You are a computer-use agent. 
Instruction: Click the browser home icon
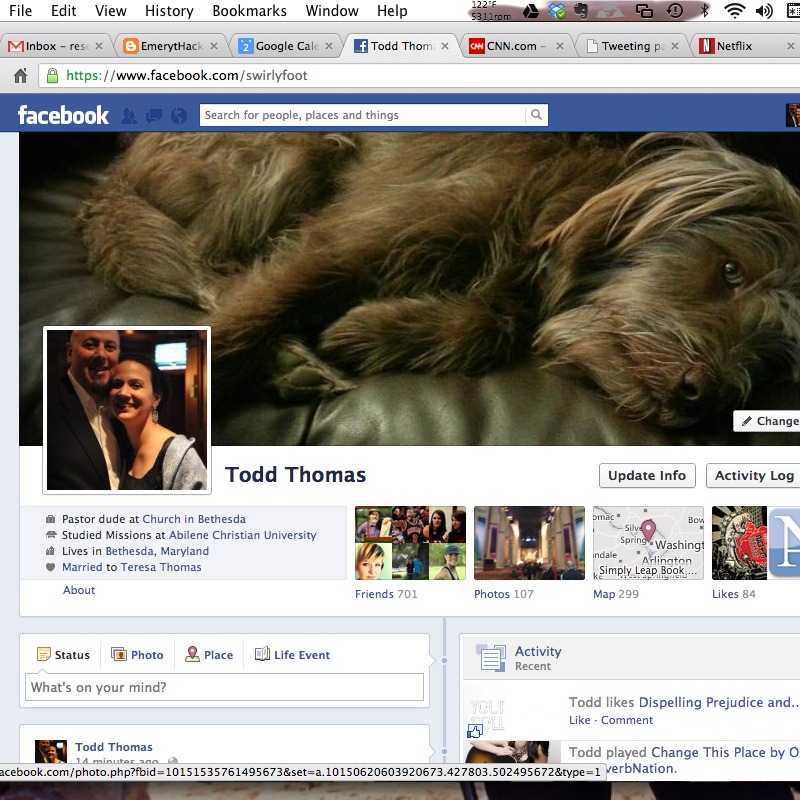click(x=20, y=76)
